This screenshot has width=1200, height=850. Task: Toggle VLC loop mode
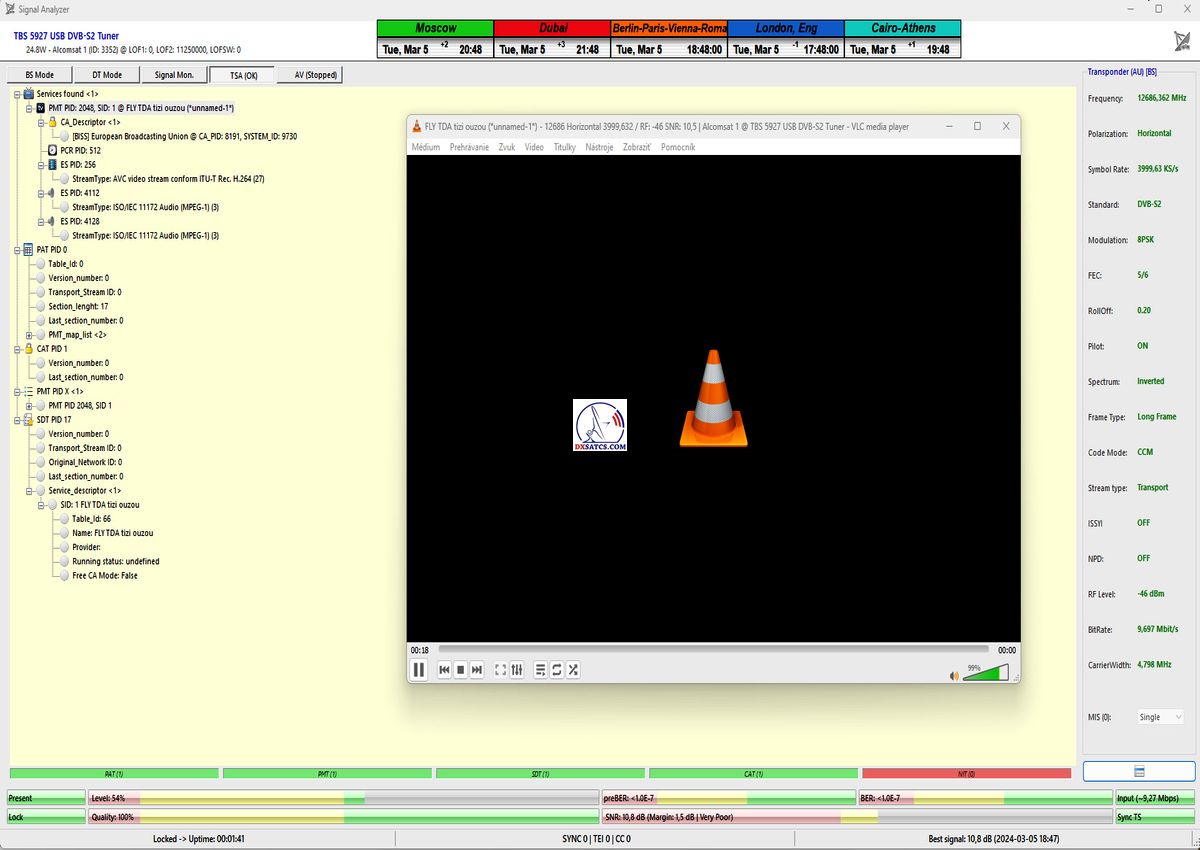click(557, 670)
